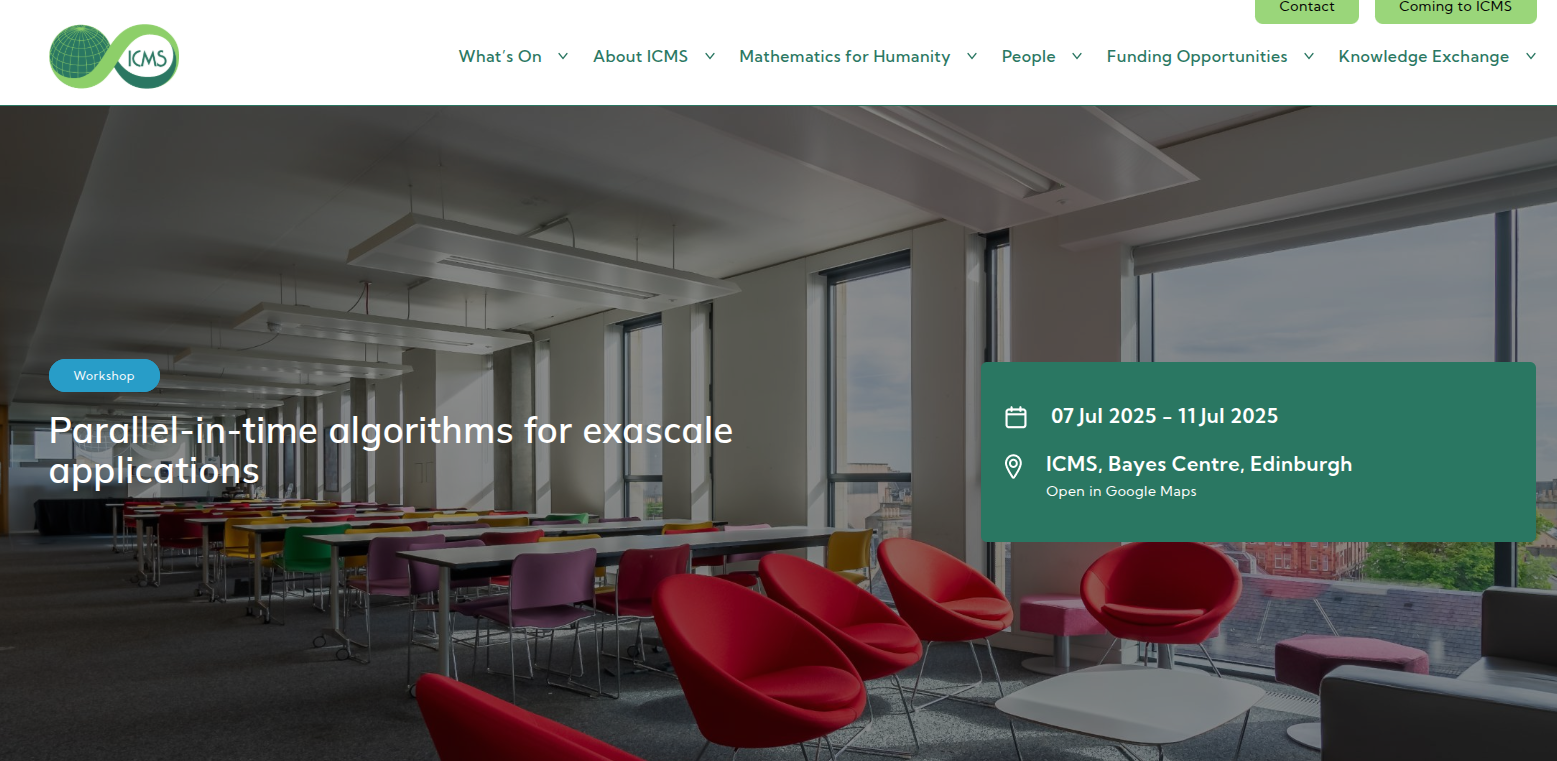Click the calendar icon beside event dates

(x=1016, y=417)
